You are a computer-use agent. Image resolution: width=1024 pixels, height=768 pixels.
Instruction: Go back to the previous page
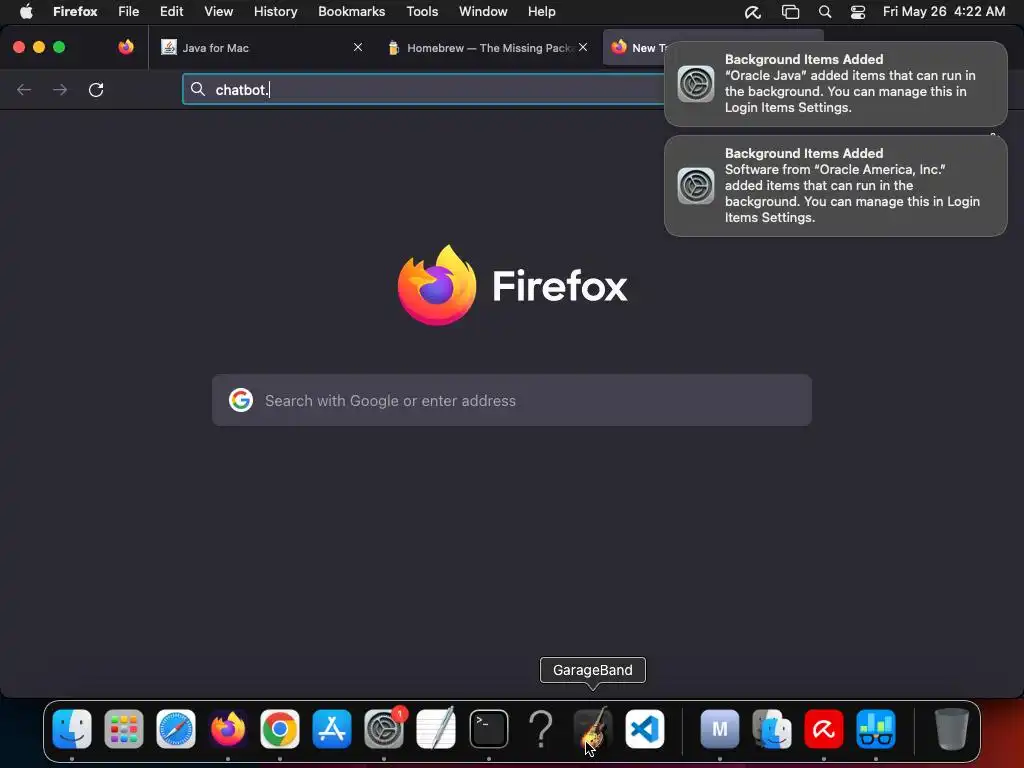click(x=24, y=89)
